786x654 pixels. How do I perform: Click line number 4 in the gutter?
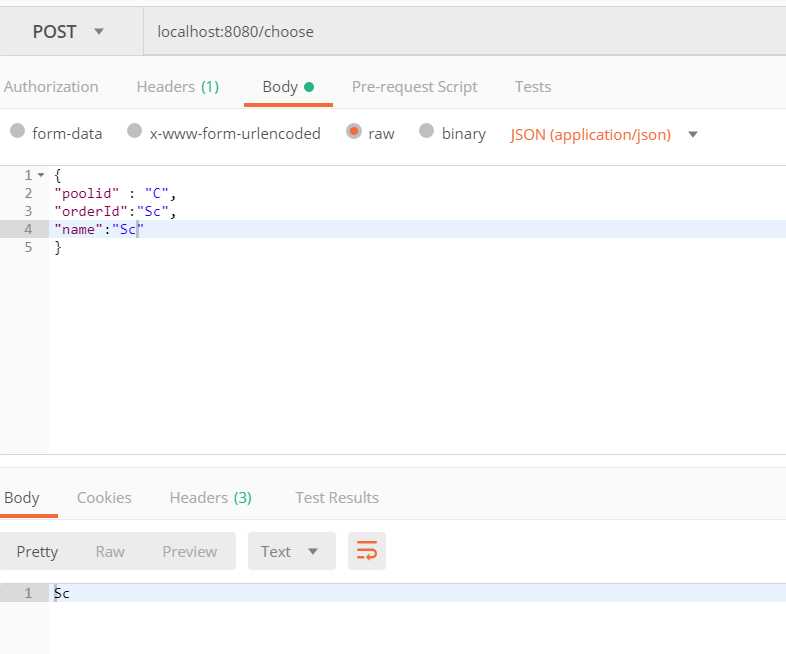[x=28, y=230]
